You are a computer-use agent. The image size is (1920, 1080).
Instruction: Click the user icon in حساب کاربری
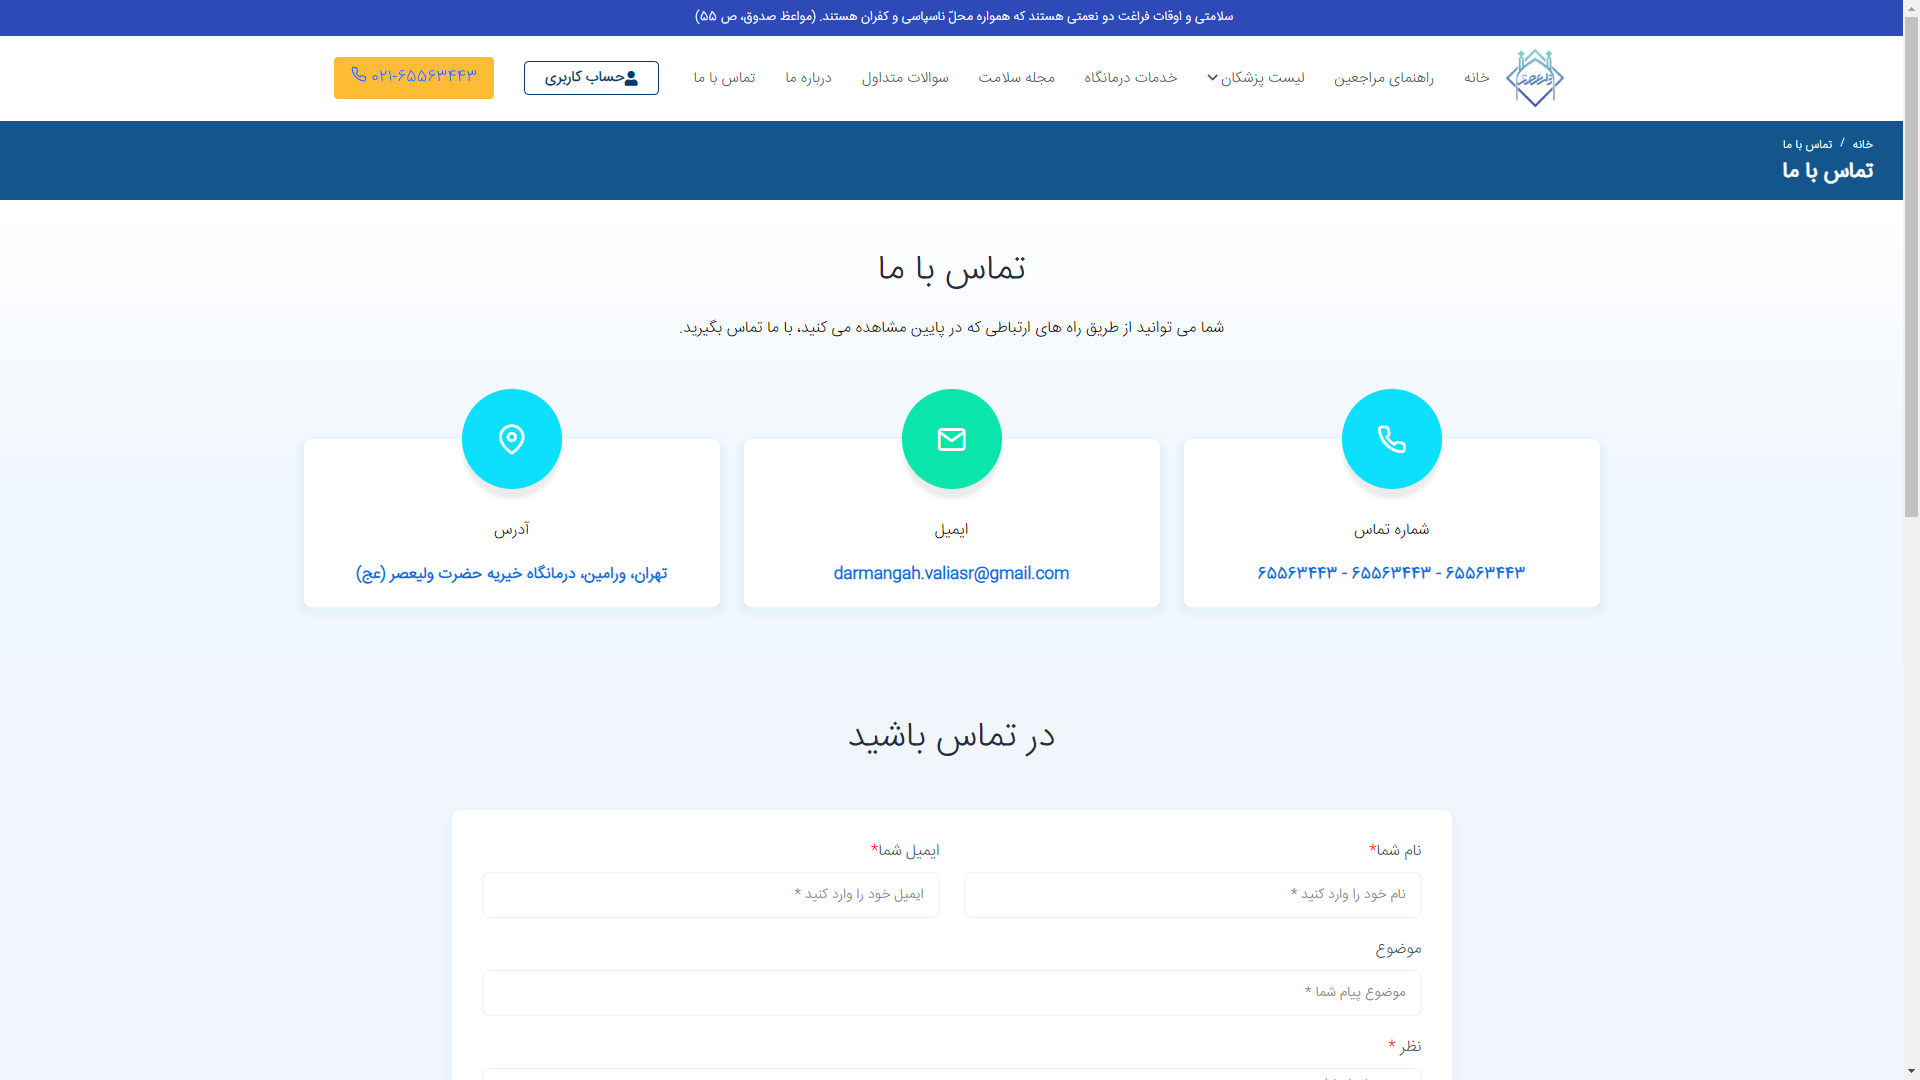[x=631, y=78]
